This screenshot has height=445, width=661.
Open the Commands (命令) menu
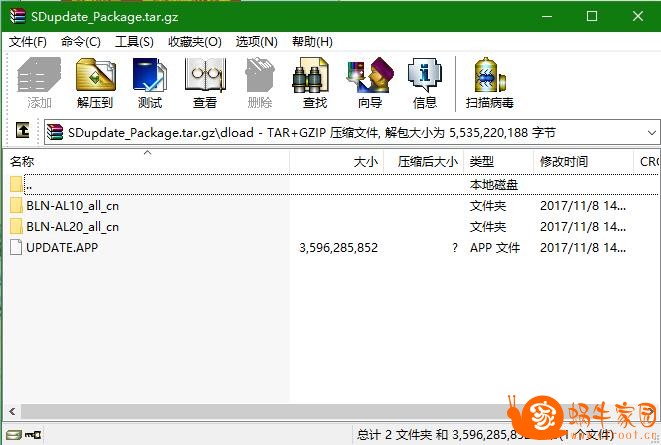point(81,42)
